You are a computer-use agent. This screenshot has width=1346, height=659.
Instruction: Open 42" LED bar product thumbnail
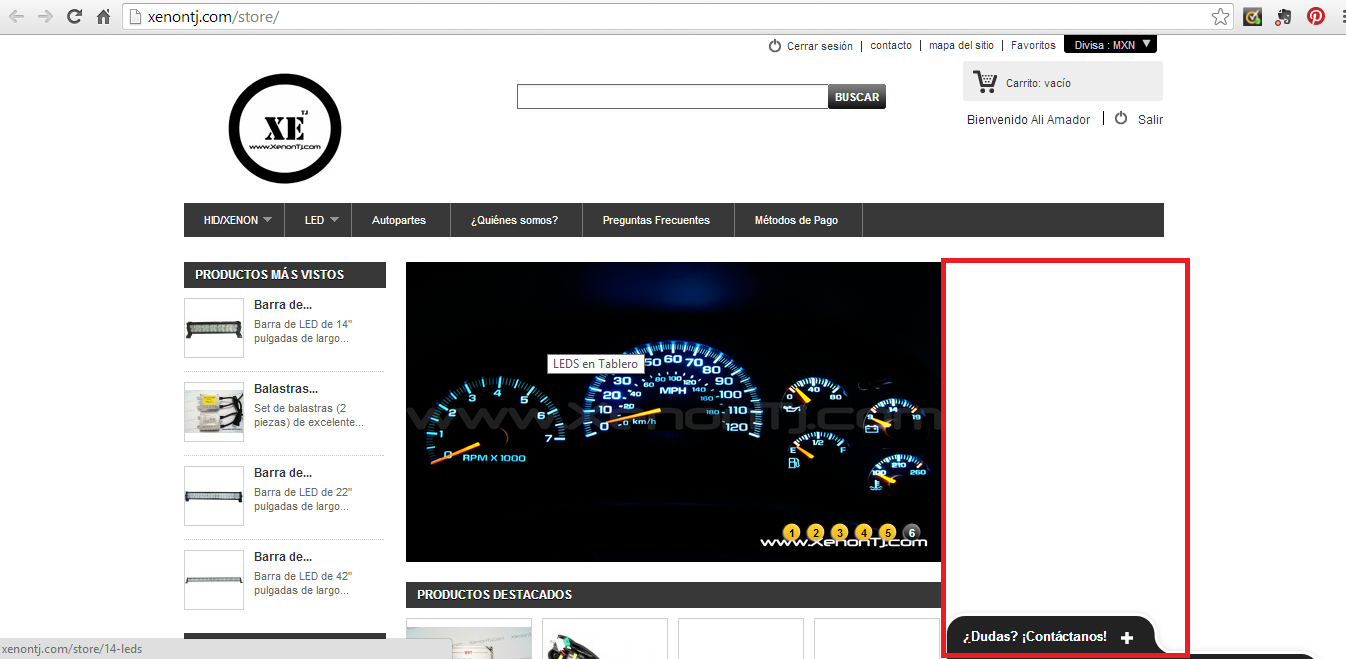(x=214, y=580)
